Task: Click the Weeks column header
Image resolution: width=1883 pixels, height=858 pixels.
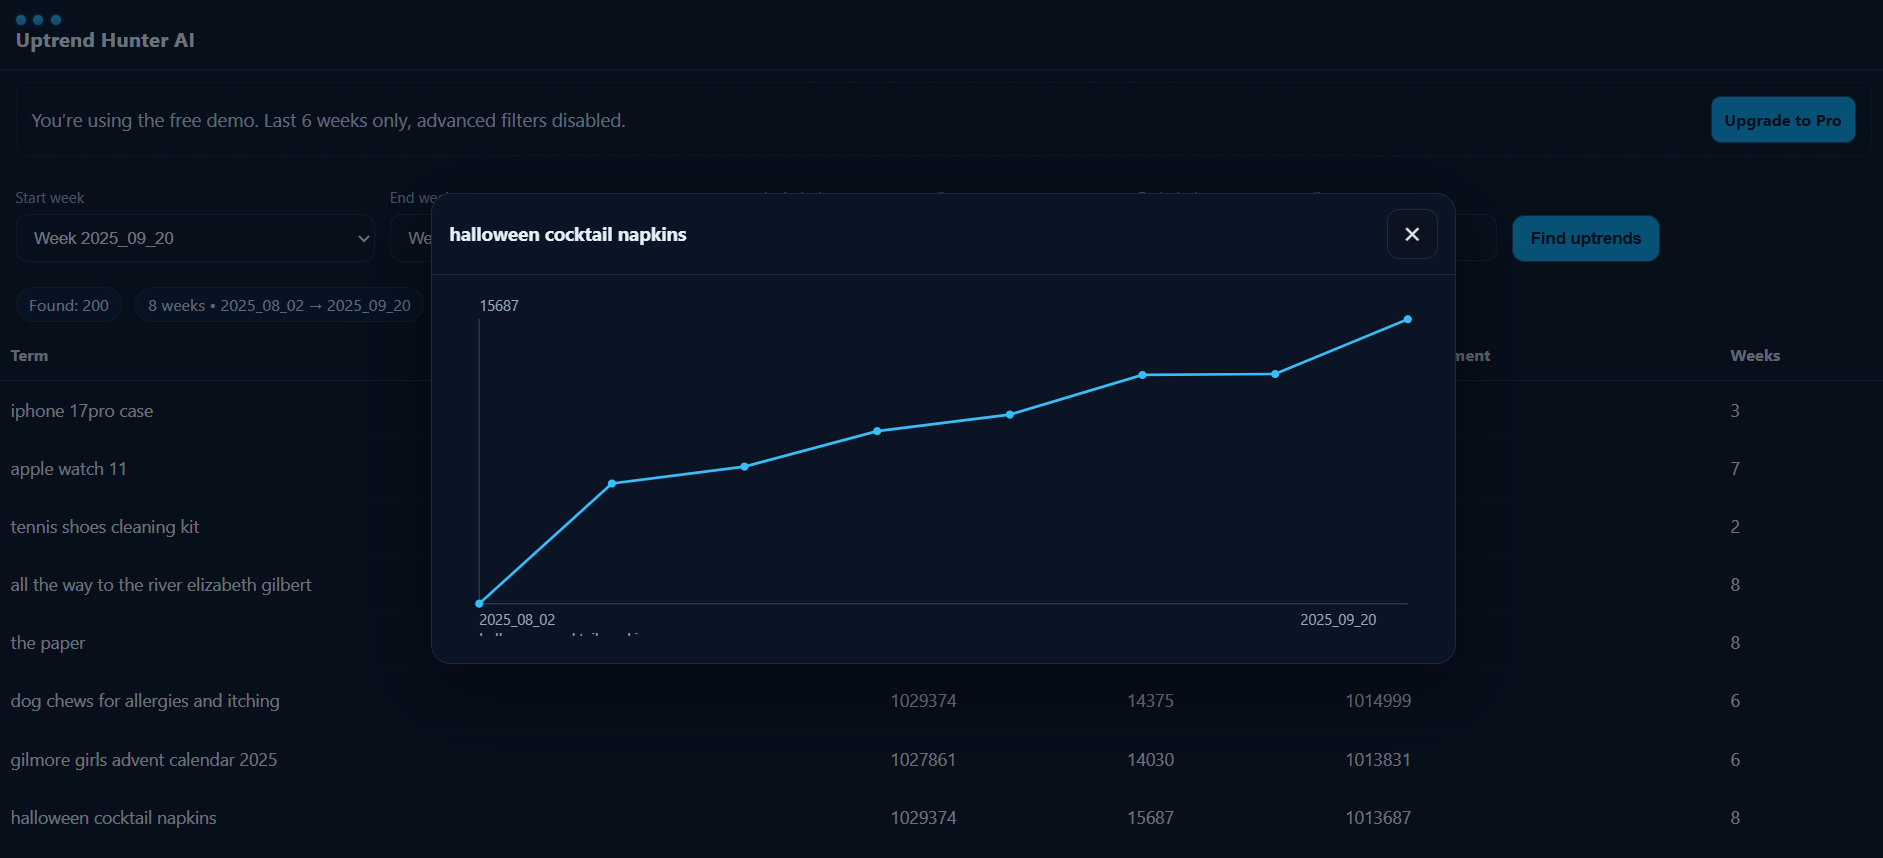Action: [x=1755, y=355]
